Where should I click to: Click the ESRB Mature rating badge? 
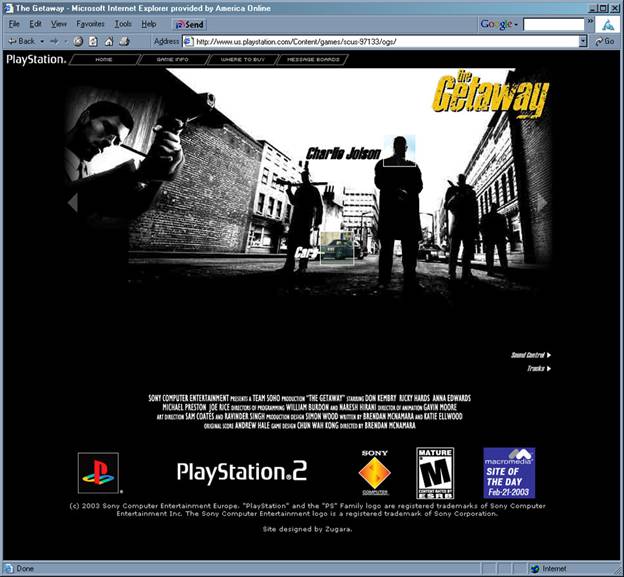[x=435, y=473]
